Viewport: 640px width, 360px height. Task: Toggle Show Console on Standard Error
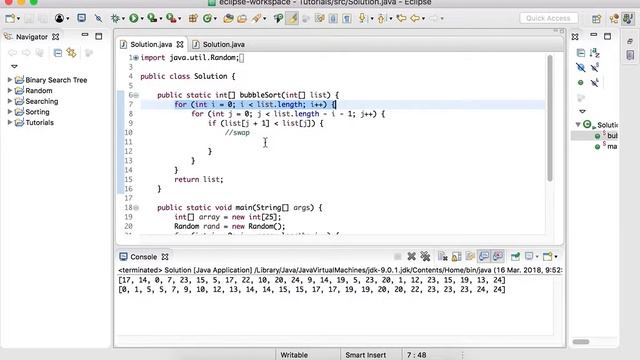[498, 256]
